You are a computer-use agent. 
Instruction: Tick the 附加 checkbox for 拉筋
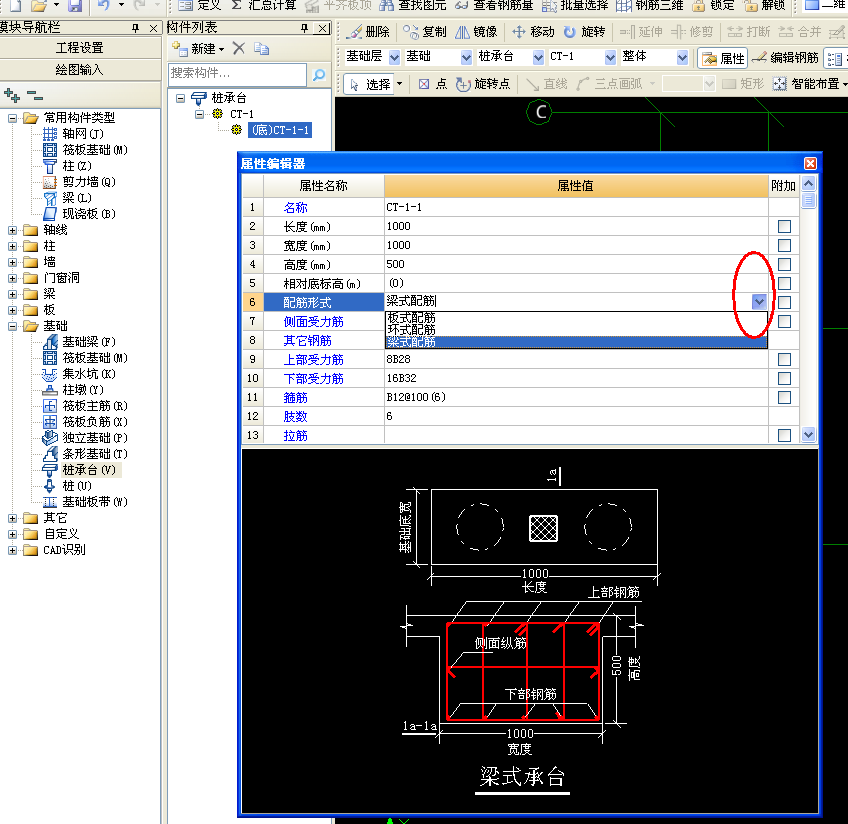click(x=784, y=435)
